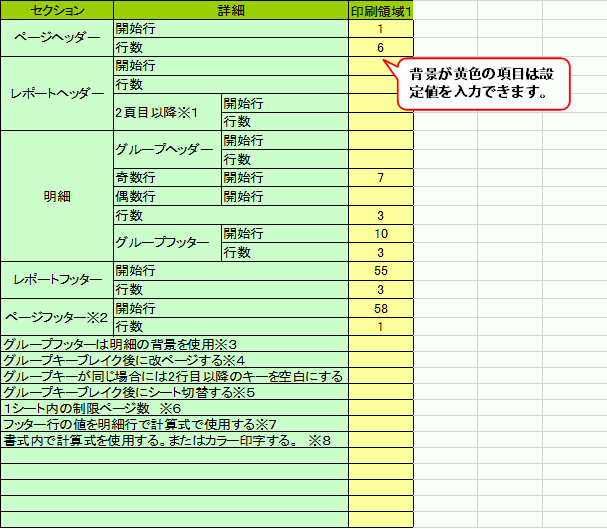Image resolution: width=607 pixels, height=529 pixels.
Task: Select empty yellow cell for 2頁目以降 行数
Action: 381,122
